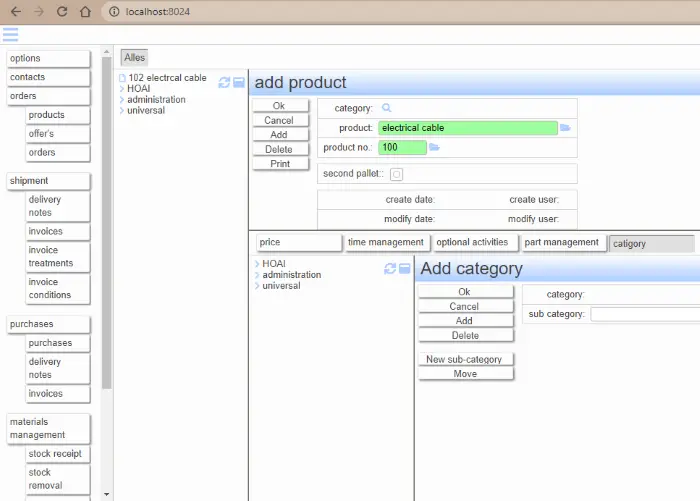Image resolution: width=700 pixels, height=501 pixels.
Task: Switch to the price tab
Action: click(299, 242)
